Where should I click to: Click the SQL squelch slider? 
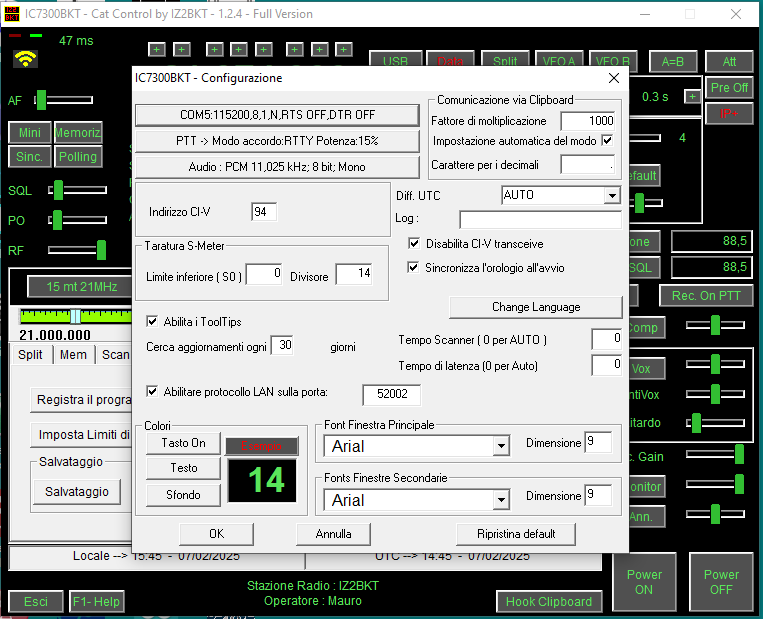(x=77, y=190)
